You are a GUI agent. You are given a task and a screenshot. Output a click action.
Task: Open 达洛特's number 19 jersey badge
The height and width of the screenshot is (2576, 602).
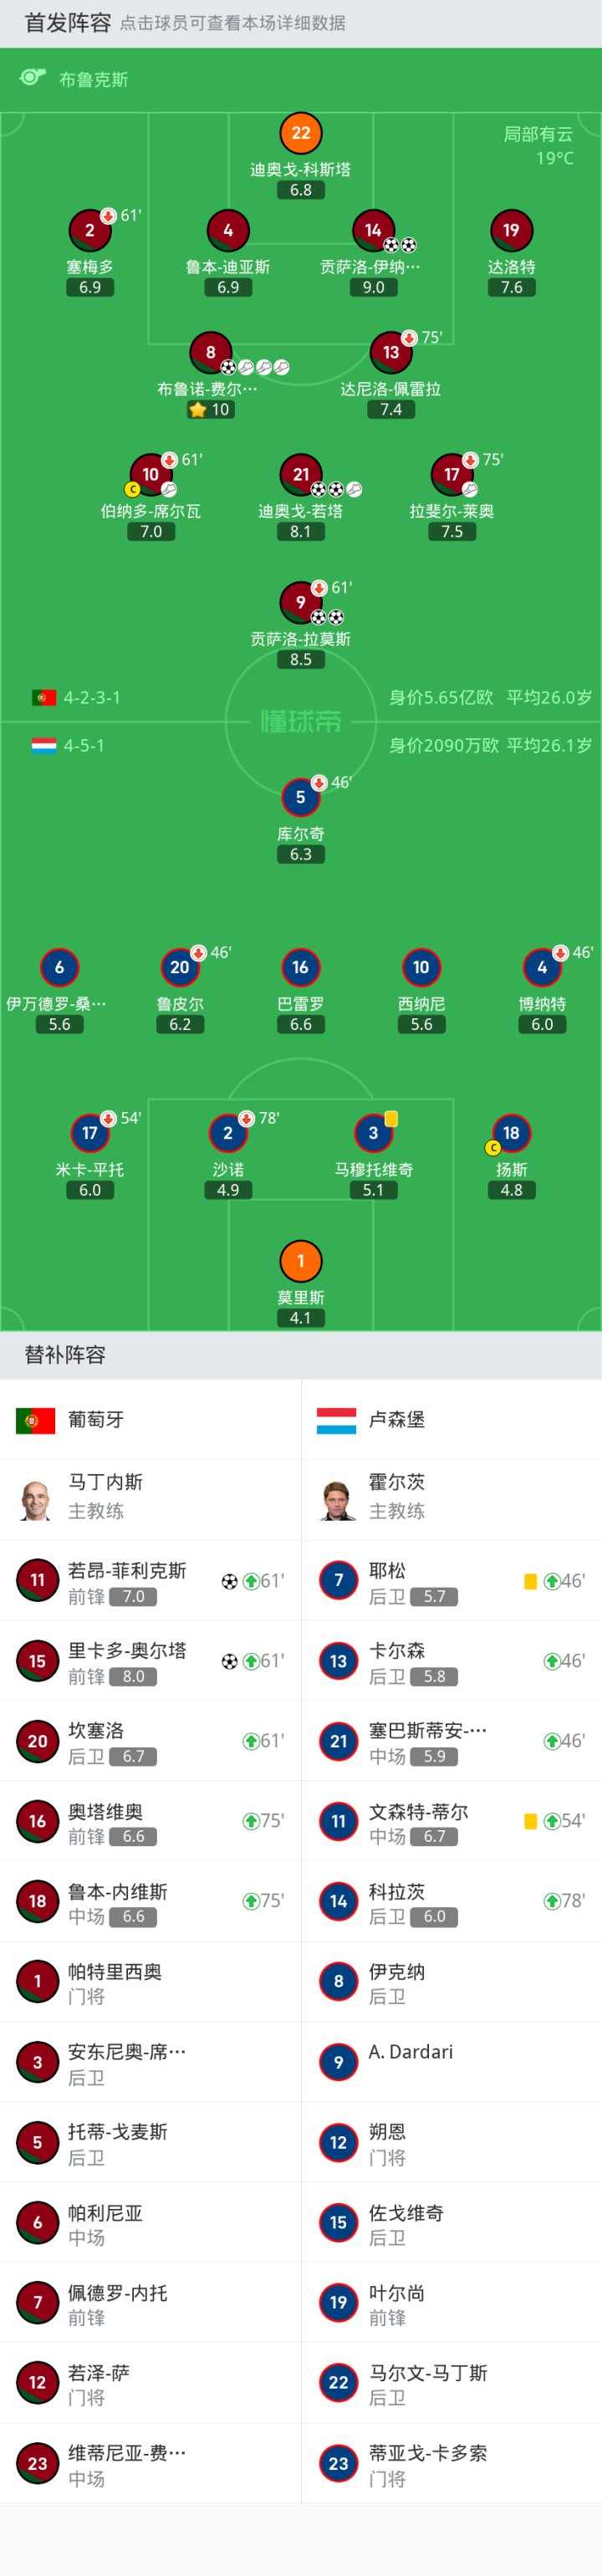click(x=511, y=231)
